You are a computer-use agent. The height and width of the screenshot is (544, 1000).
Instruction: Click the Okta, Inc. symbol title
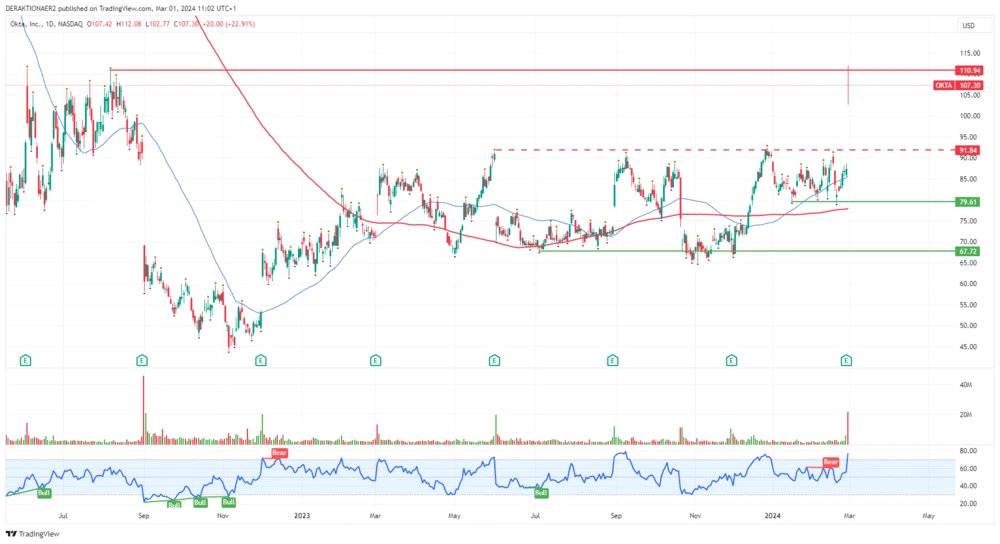[26, 24]
